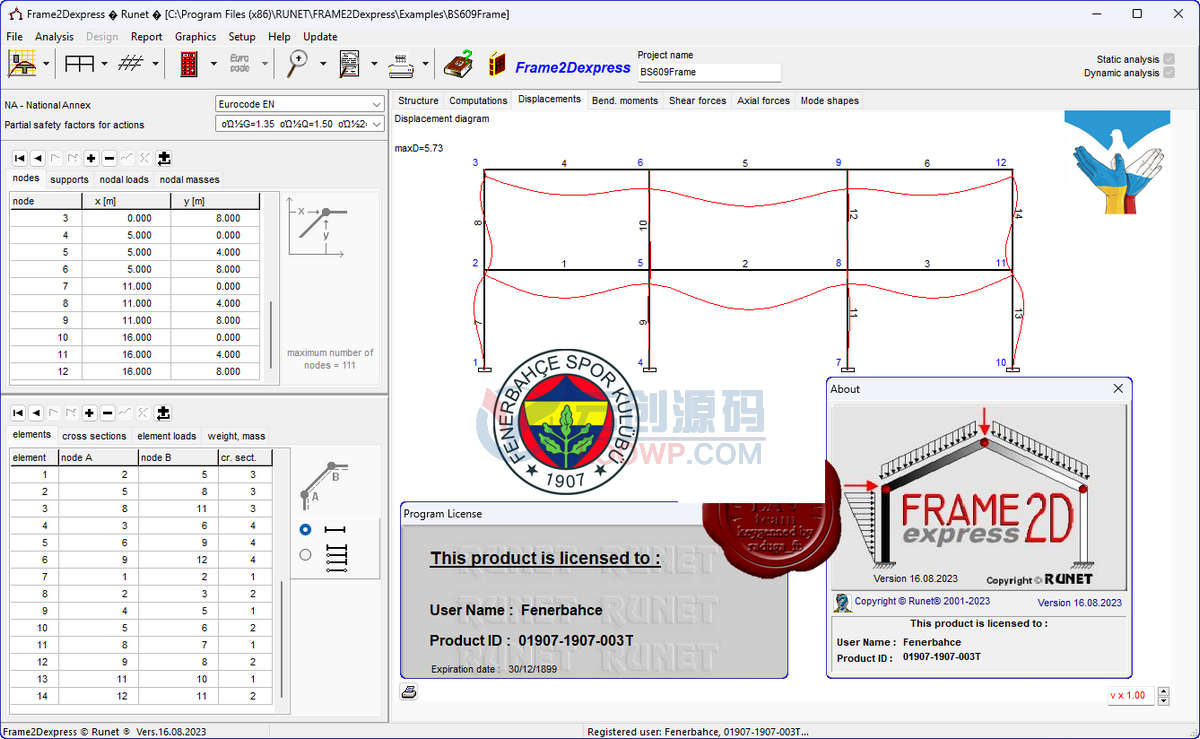Delete node with minus button
This screenshot has width=1200, height=739.
[x=109, y=158]
